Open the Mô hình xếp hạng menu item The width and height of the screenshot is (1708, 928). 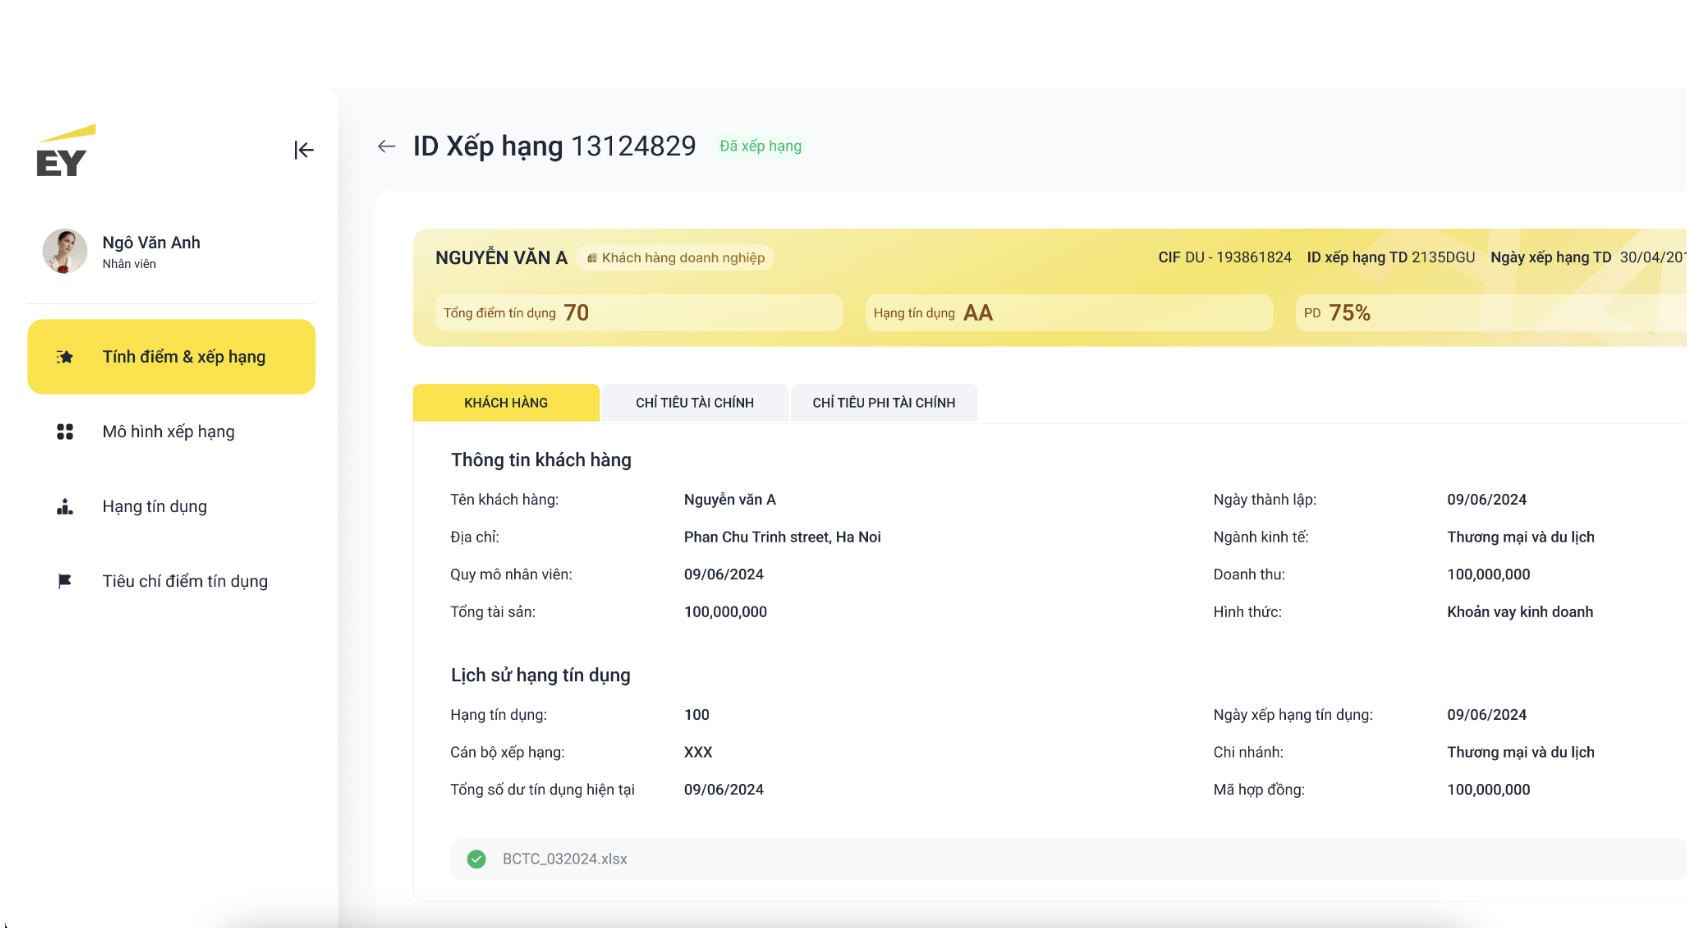171,432
